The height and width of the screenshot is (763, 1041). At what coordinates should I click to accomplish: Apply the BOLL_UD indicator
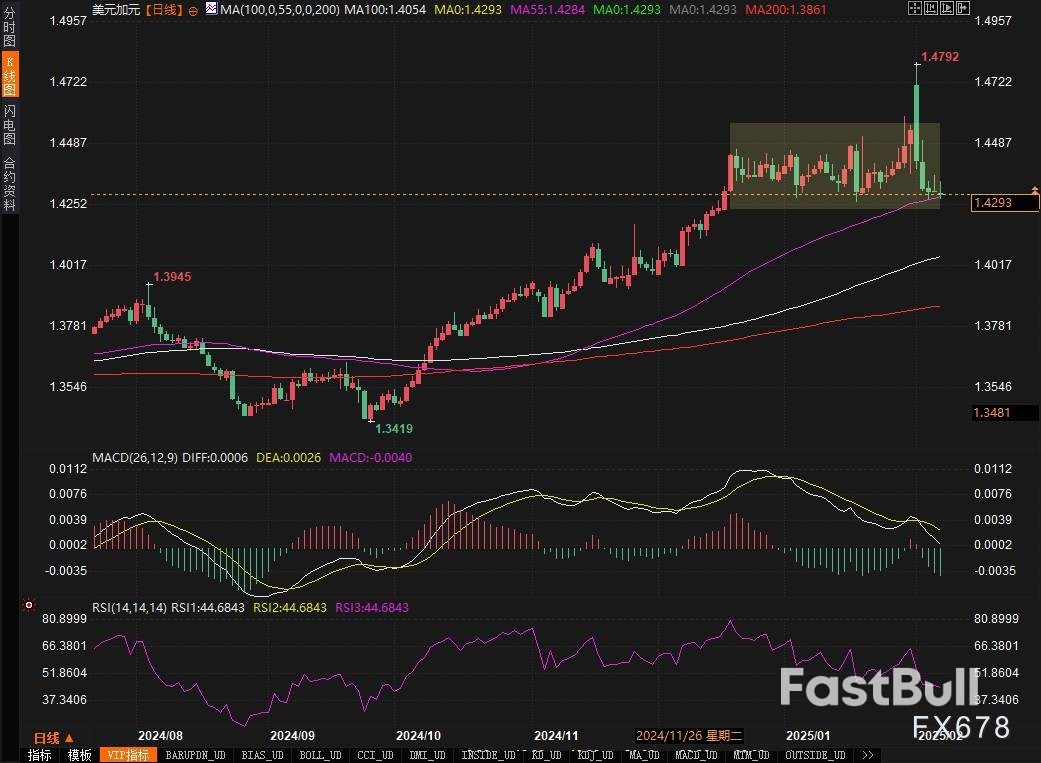320,755
